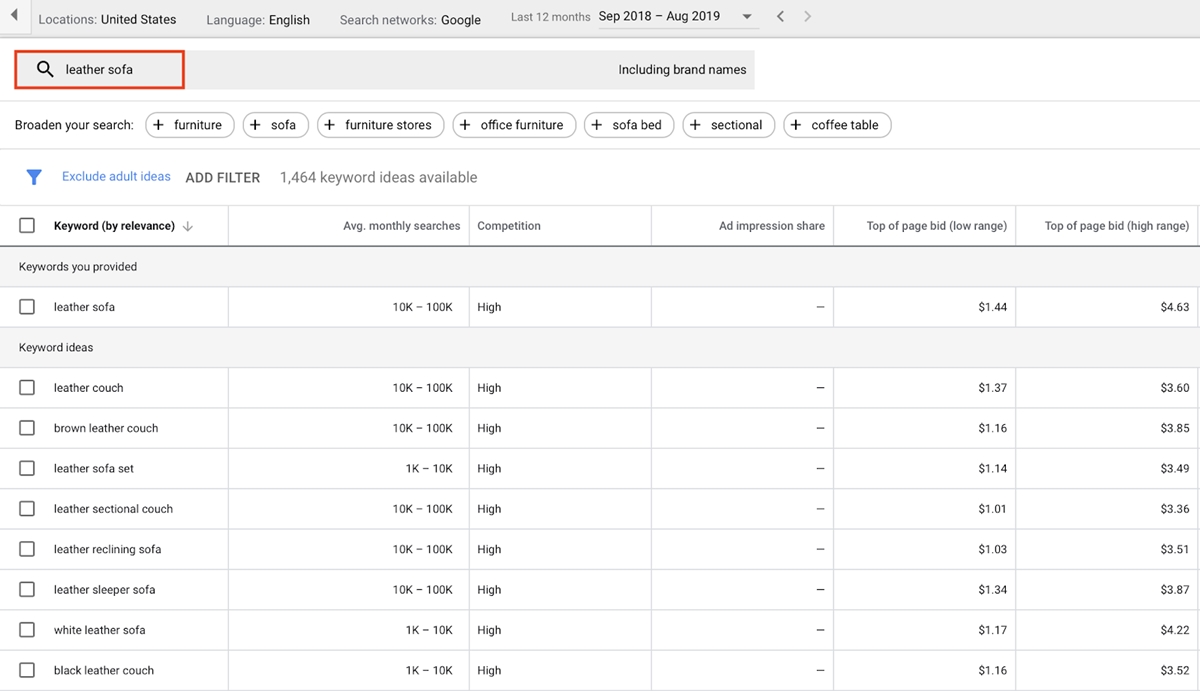Click the $4.63 high range bid
This screenshot has height=691, width=1200.
click(1175, 307)
